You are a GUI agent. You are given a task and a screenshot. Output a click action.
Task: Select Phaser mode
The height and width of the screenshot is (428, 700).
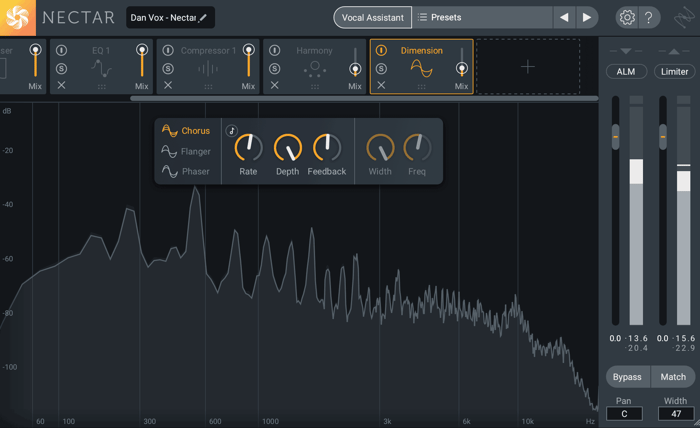click(x=185, y=171)
